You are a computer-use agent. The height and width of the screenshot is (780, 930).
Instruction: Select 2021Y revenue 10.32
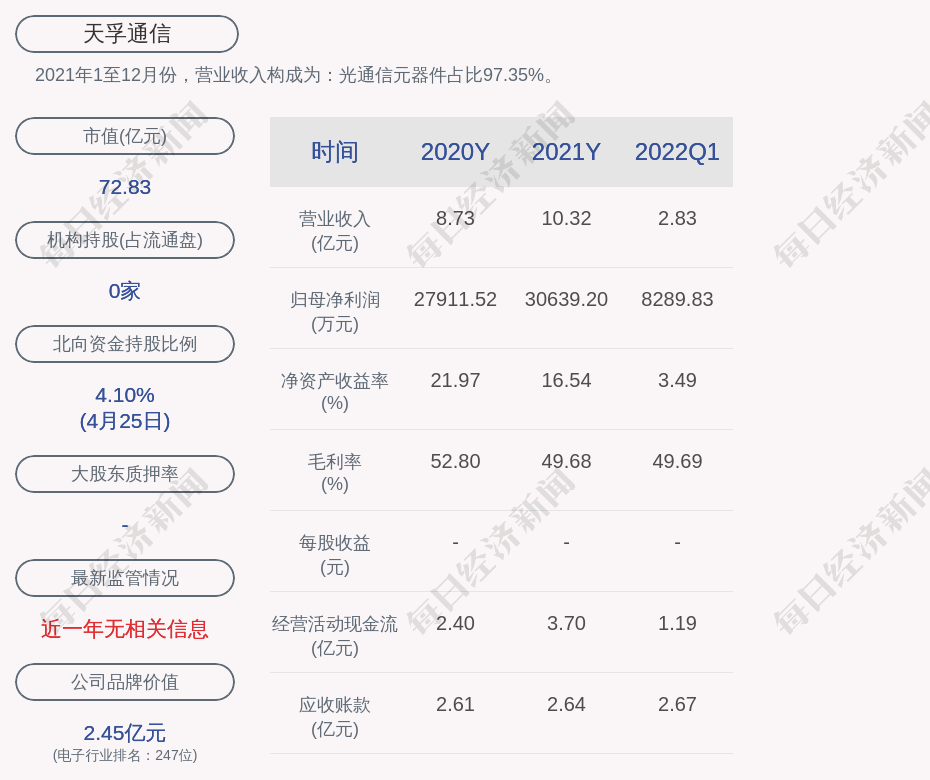[566, 218]
